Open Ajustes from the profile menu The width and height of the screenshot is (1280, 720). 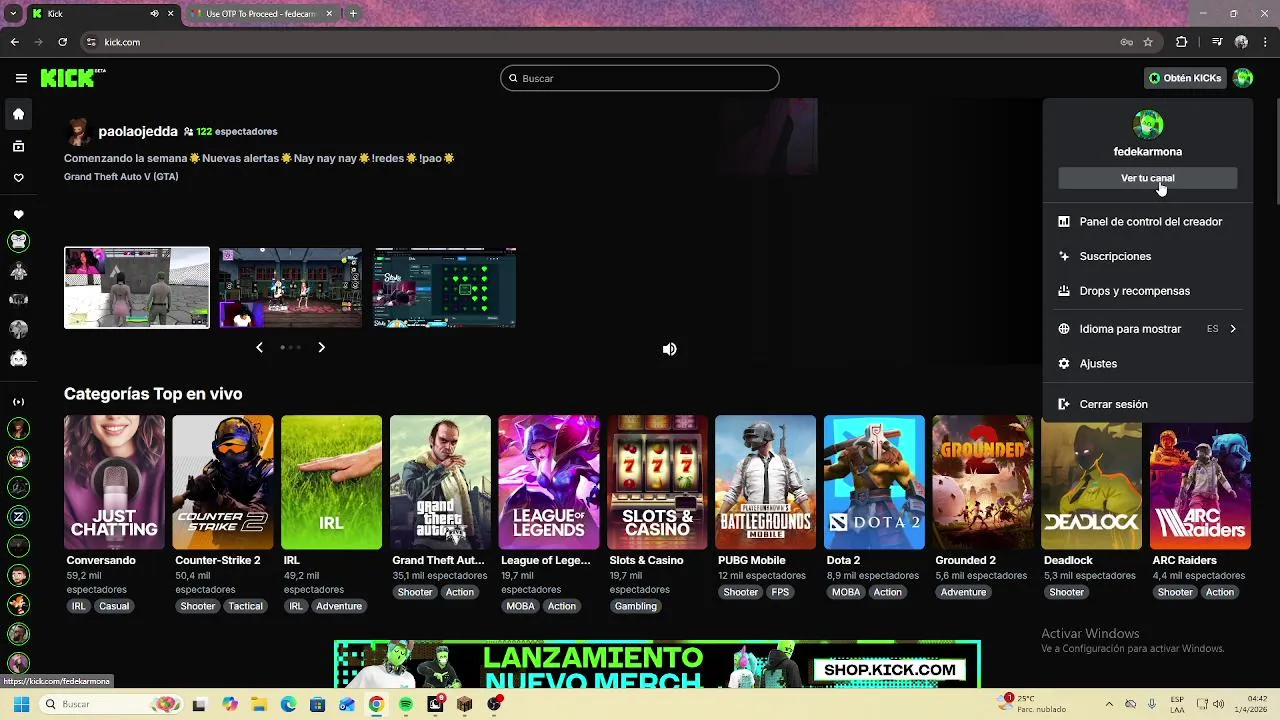1148,364
